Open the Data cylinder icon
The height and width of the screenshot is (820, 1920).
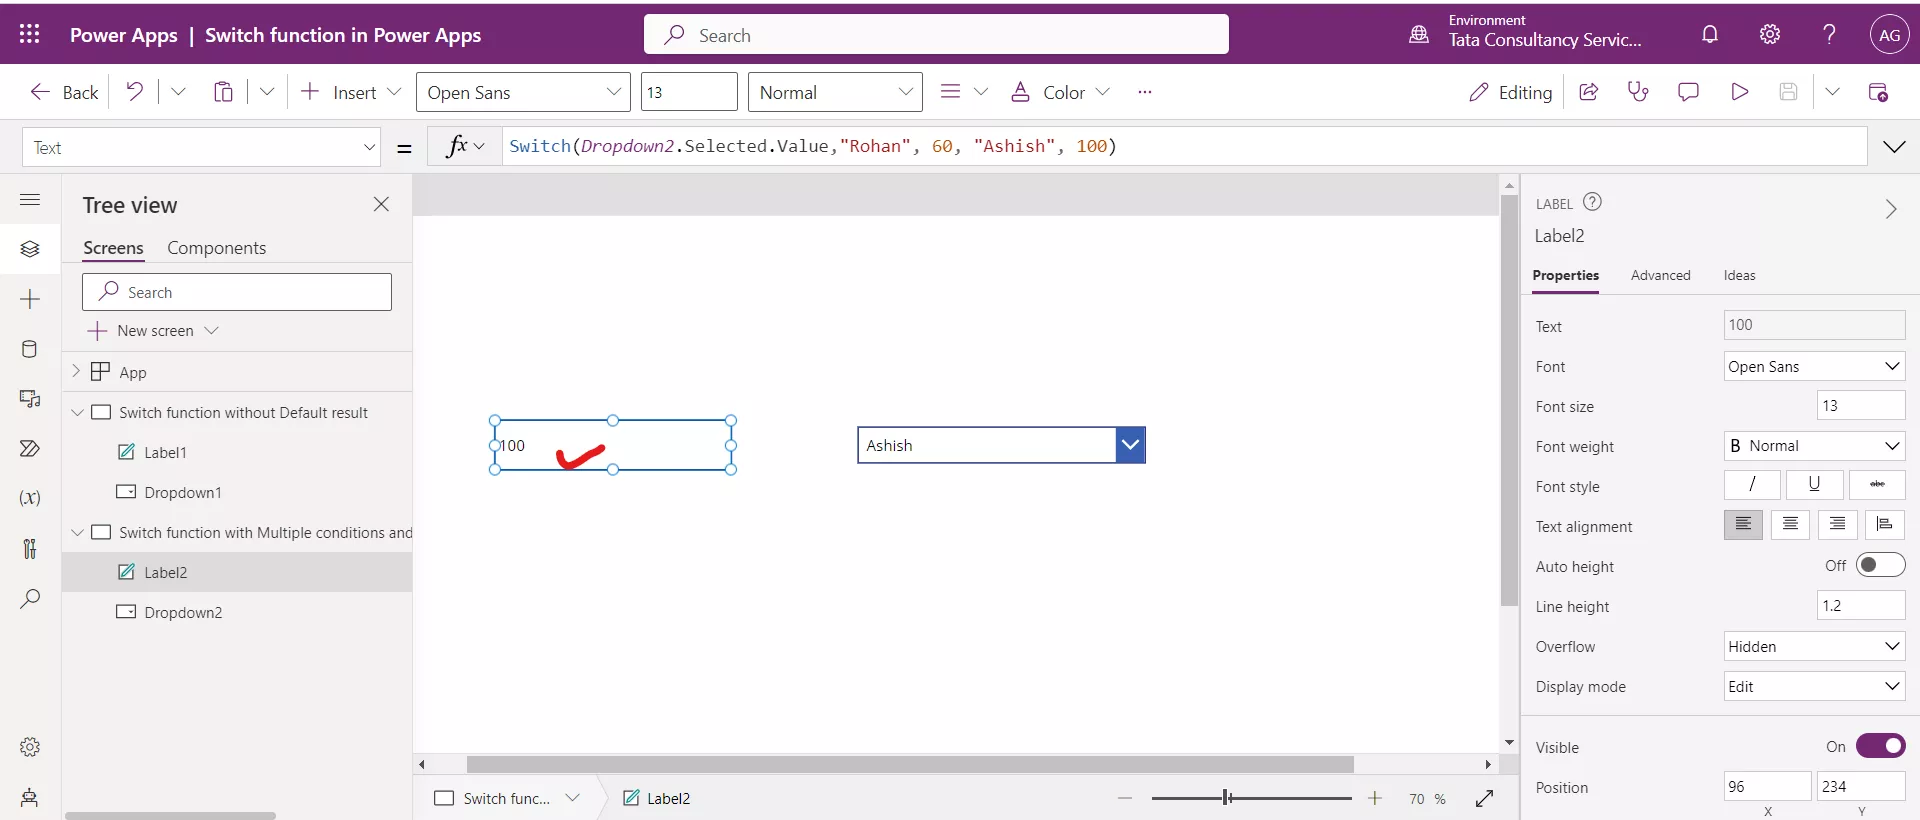click(x=30, y=349)
